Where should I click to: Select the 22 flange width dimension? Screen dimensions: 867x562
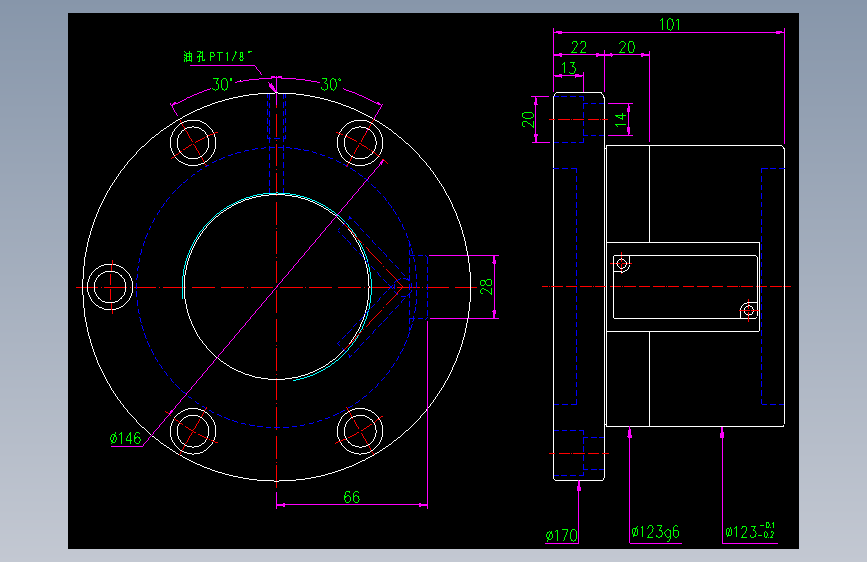pos(578,48)
